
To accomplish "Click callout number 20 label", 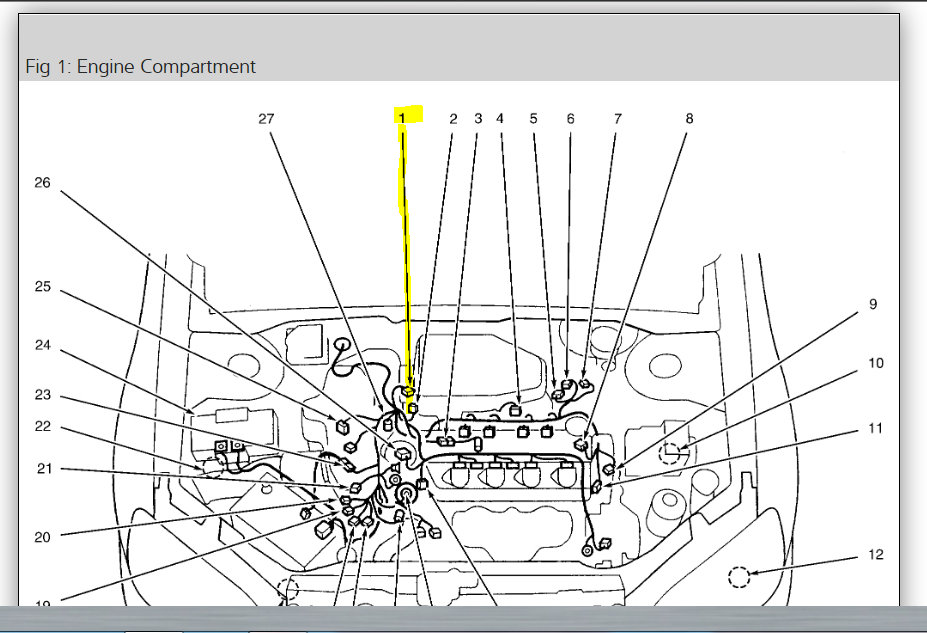I will tap(43, 537).
